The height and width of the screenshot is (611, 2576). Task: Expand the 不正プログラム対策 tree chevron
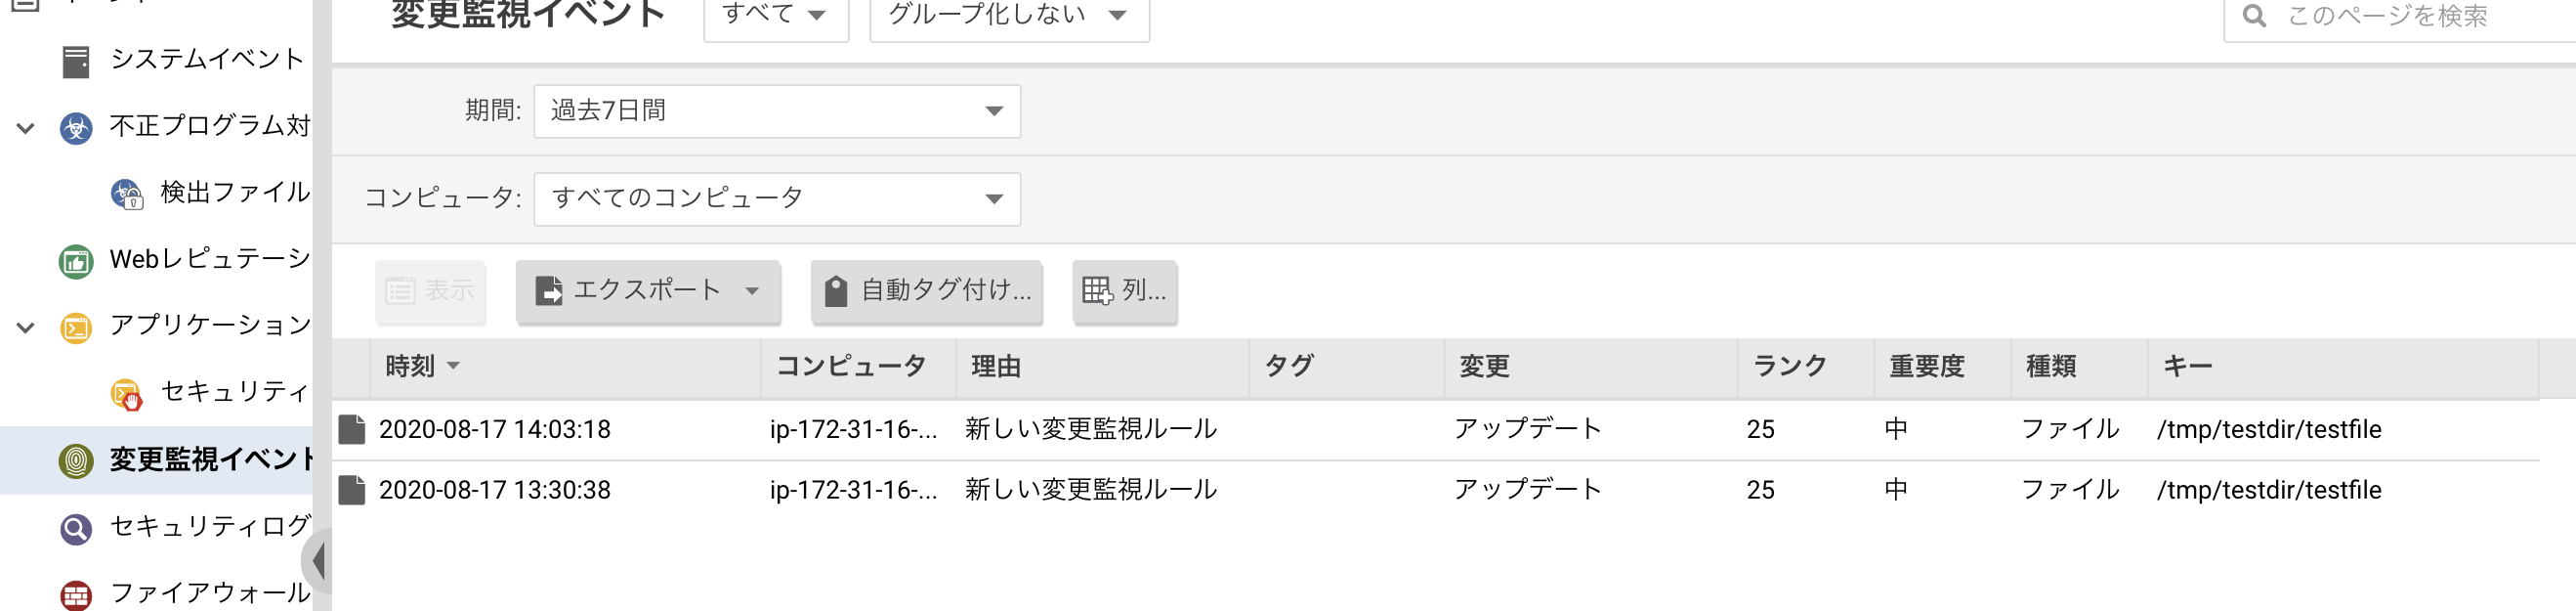pos(24,127)
